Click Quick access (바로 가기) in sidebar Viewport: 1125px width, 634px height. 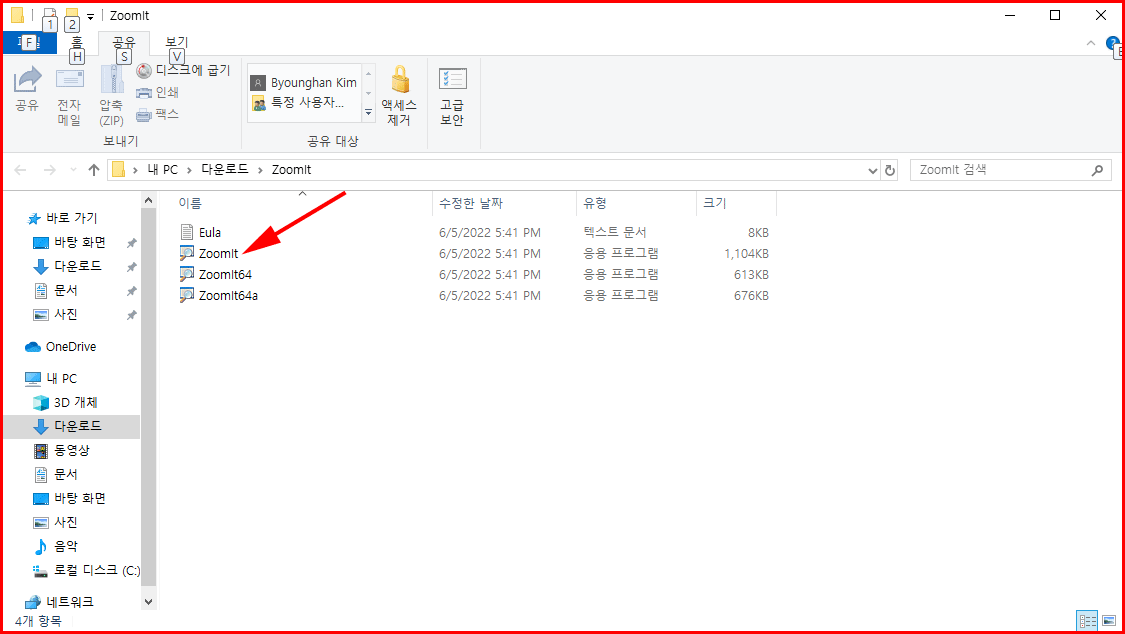click(72, 218)
